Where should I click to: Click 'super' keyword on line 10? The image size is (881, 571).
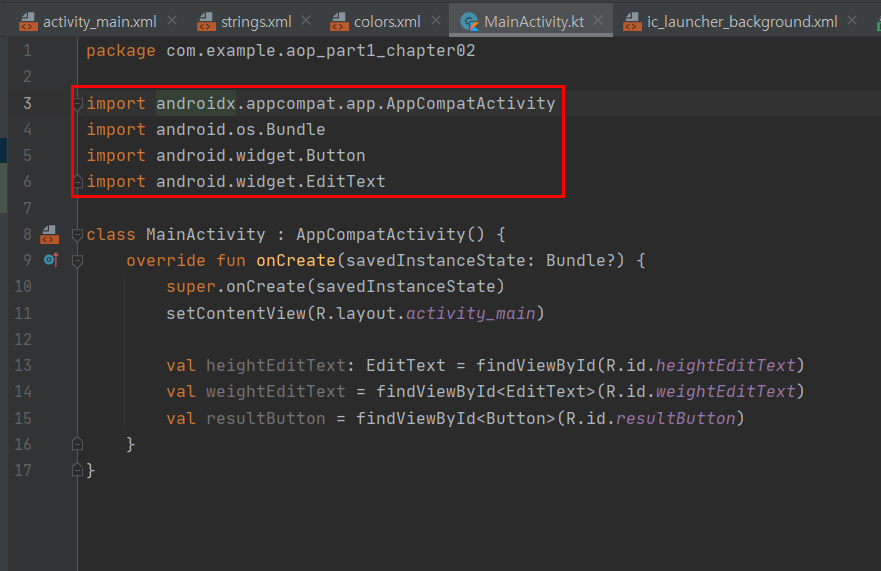[191, 287]
